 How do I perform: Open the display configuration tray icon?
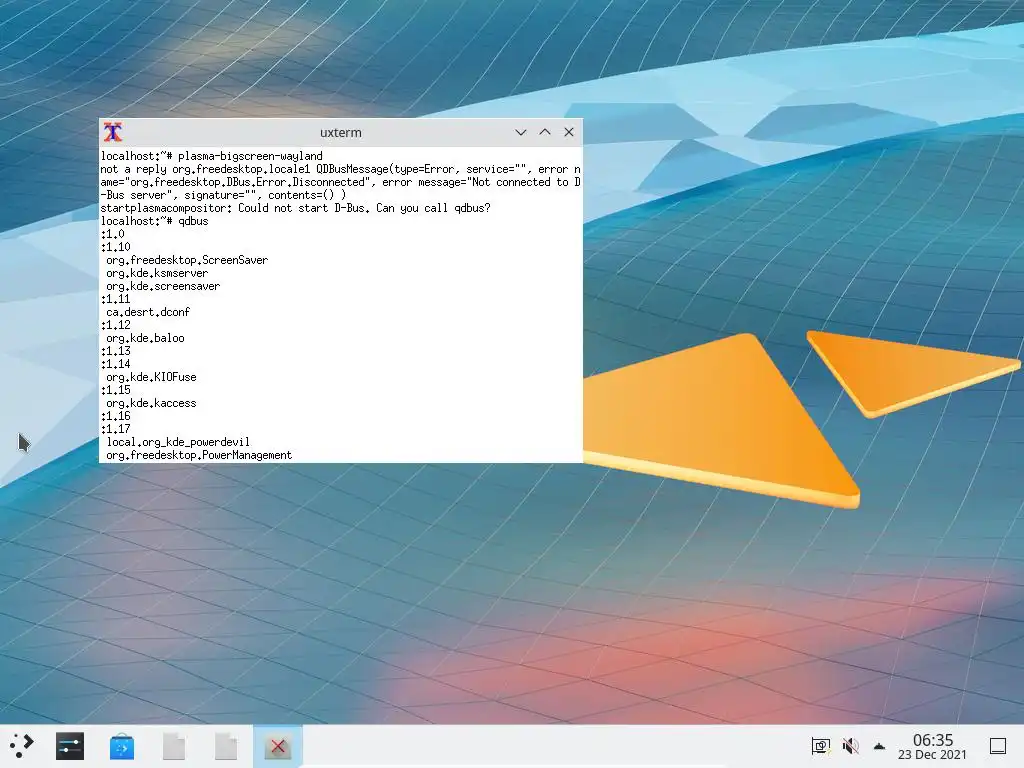pyautogui.click(x=820, y=746)
